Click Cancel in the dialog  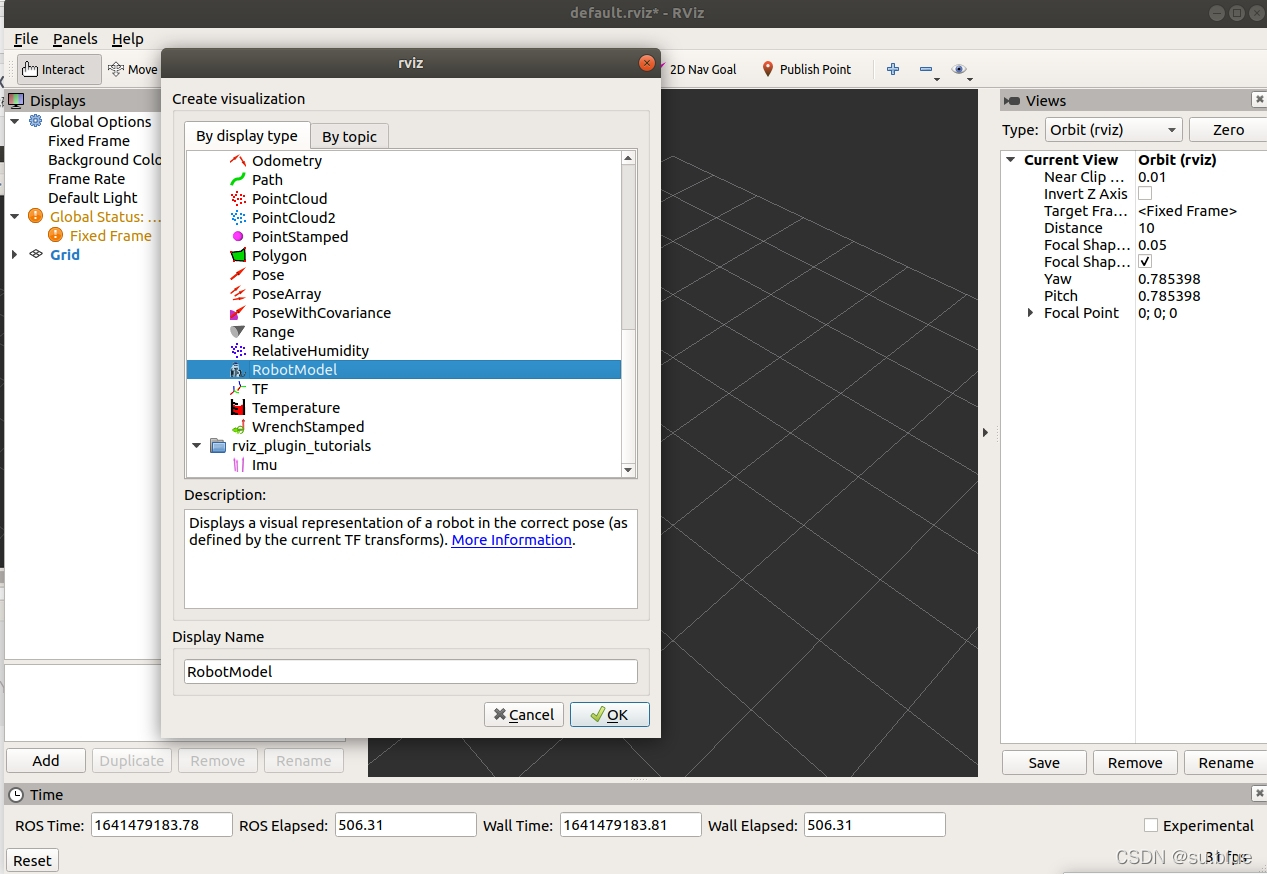coord(524,714)
